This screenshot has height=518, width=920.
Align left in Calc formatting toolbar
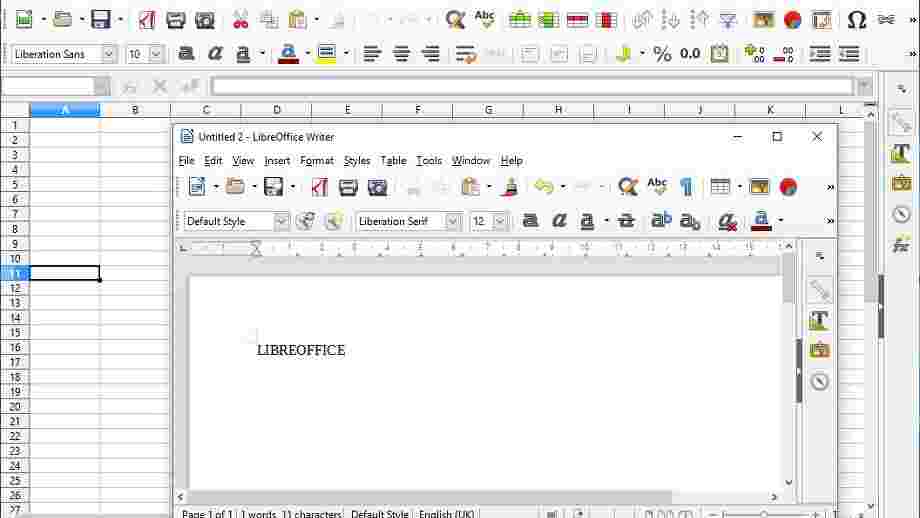point(372,54)
